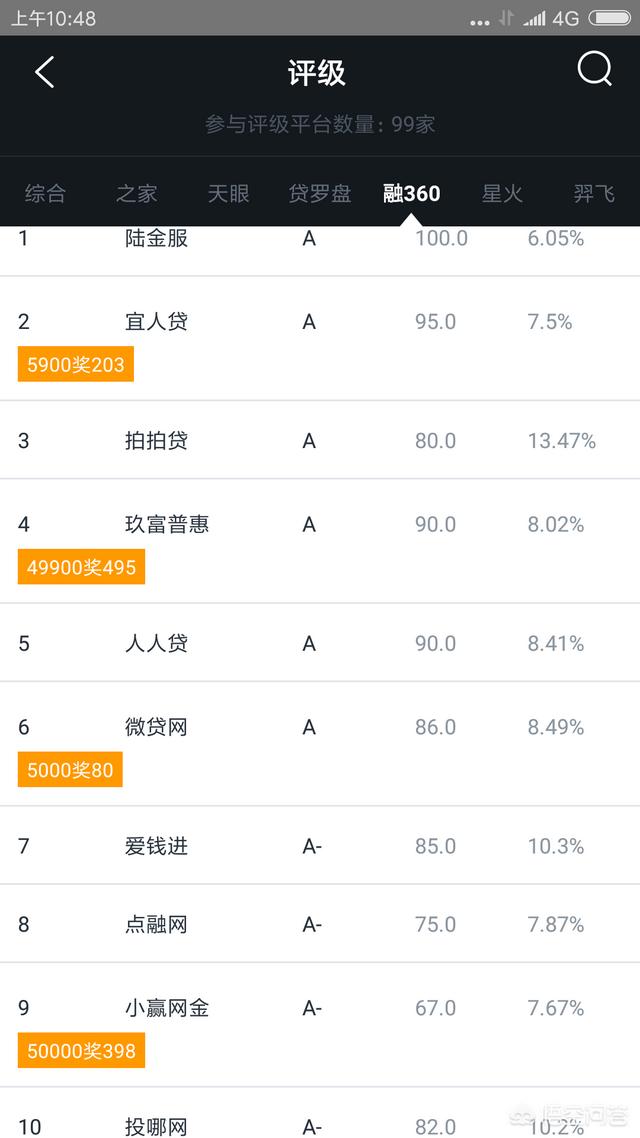Tap the 融360 active tab
640x1138 pixels.
[411, 194]
